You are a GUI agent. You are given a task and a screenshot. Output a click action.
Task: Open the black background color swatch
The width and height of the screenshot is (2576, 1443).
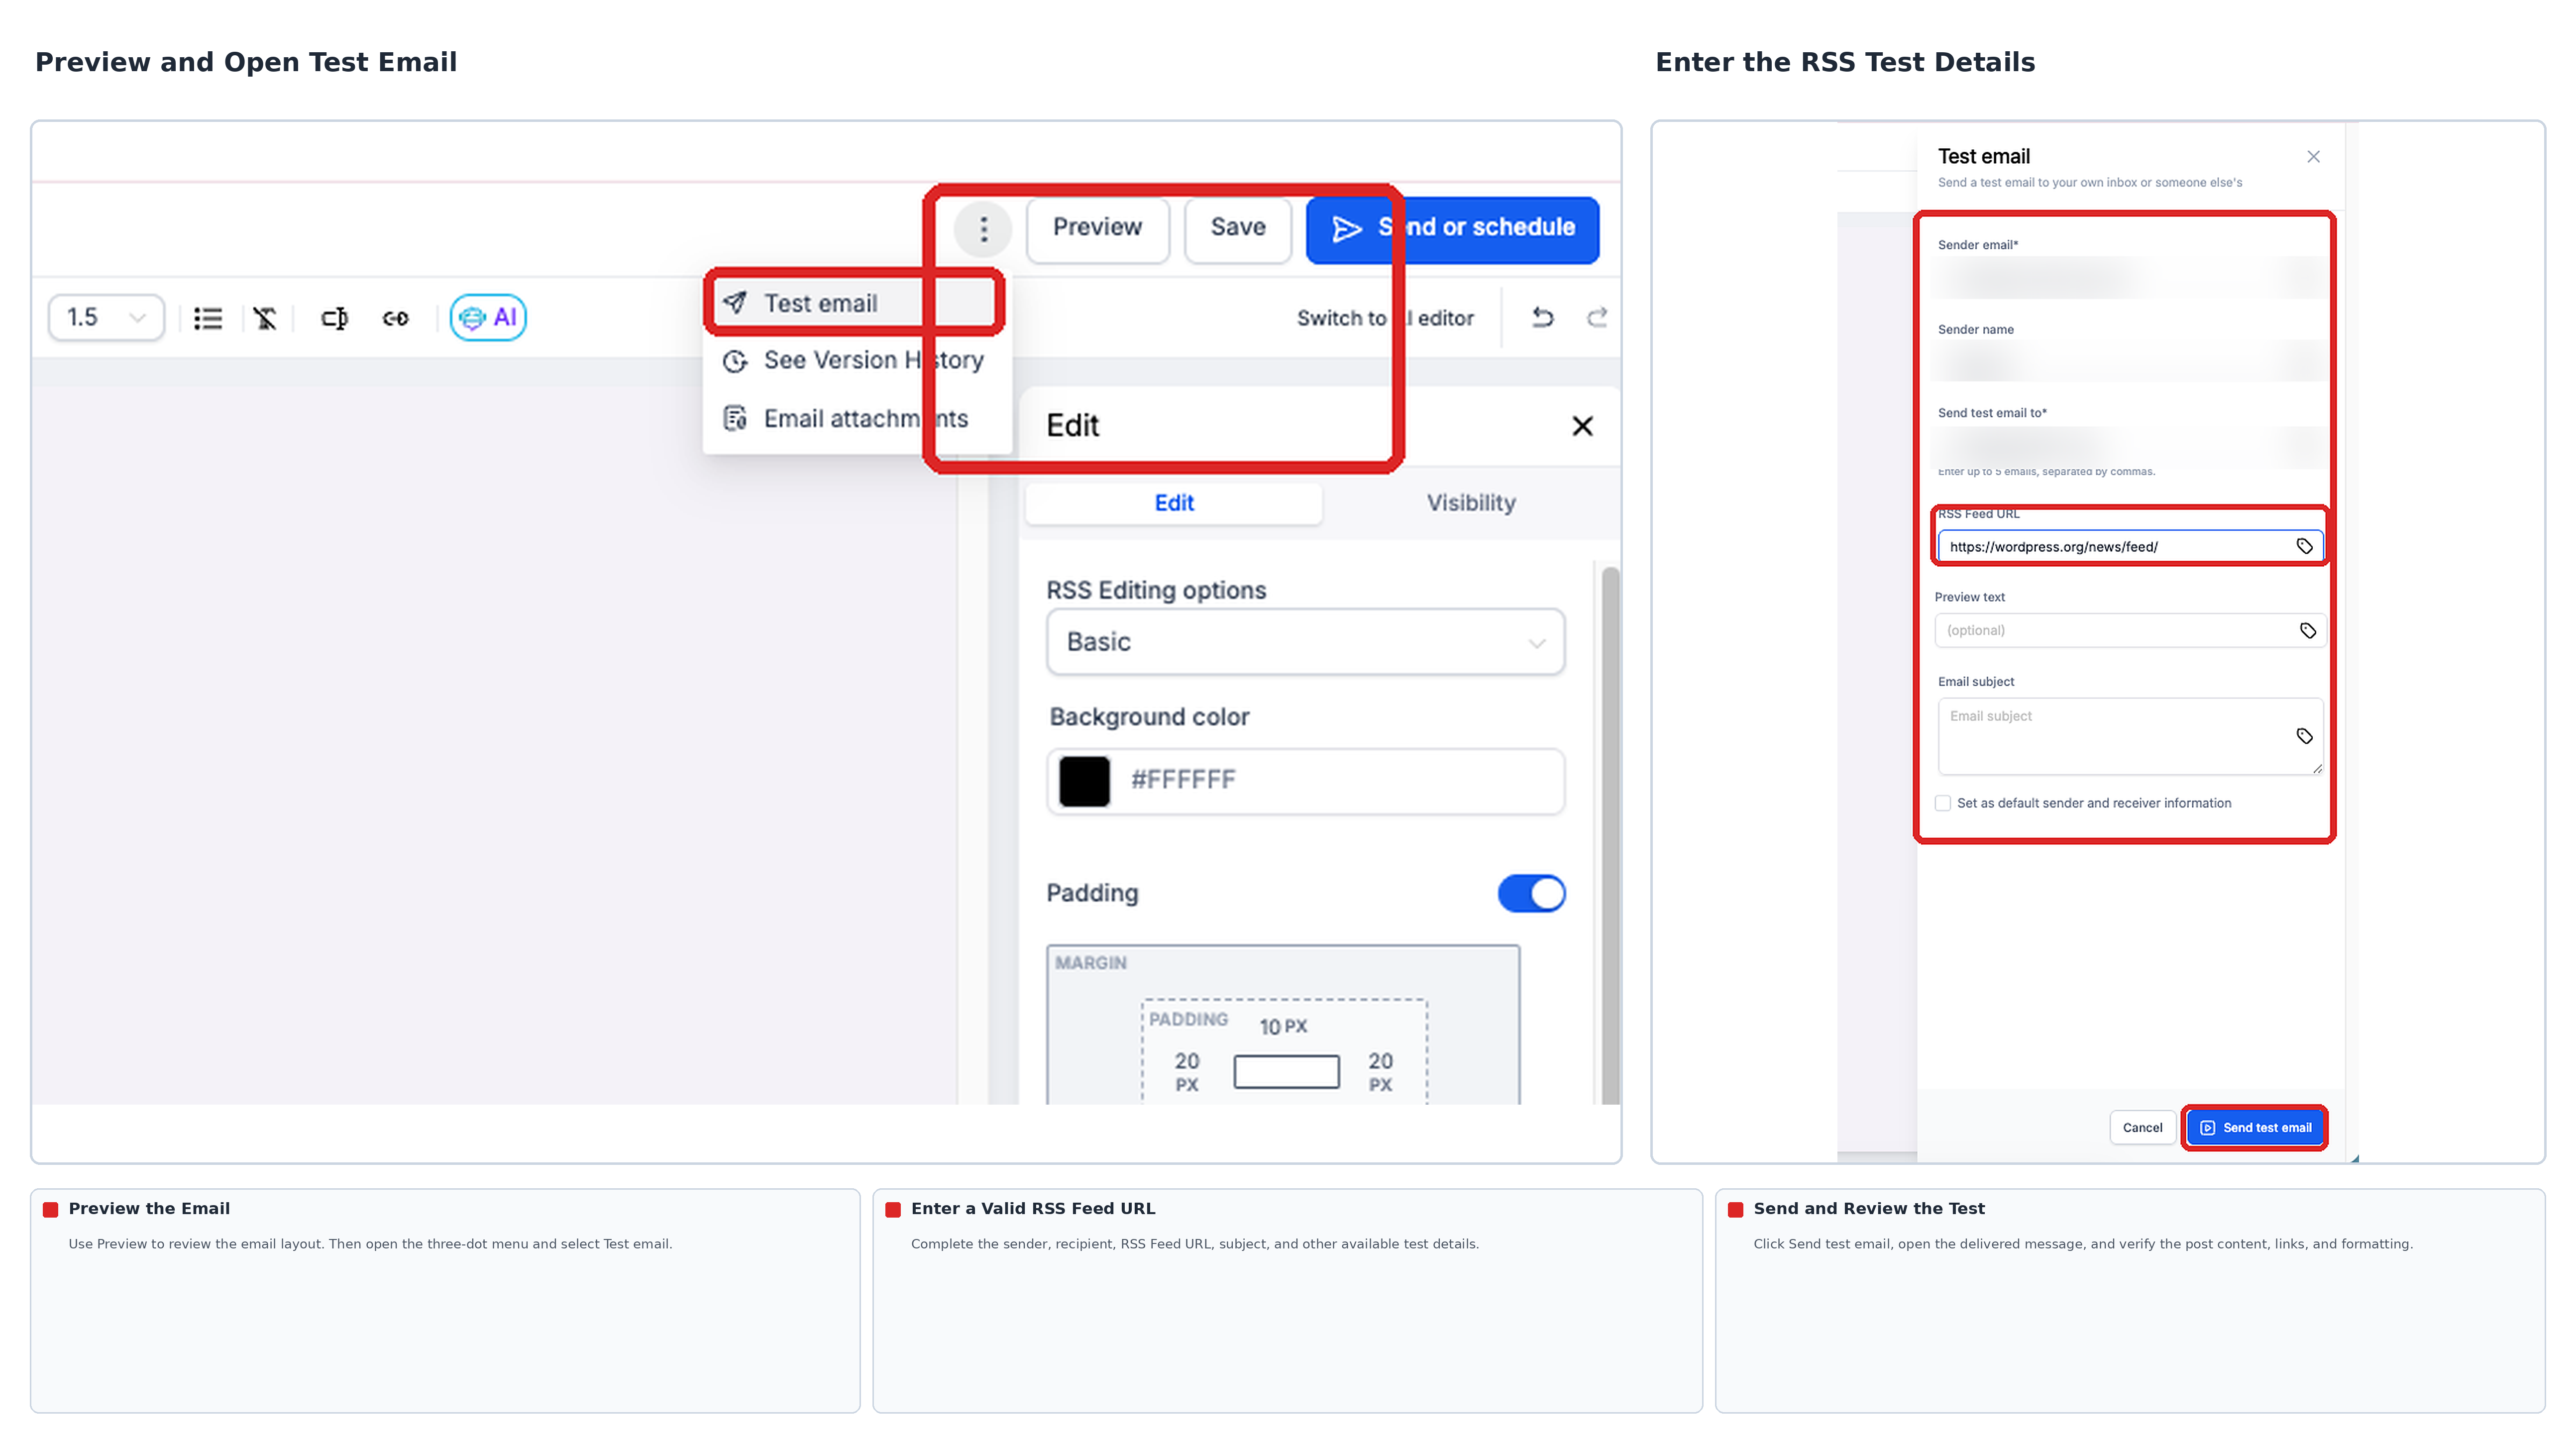click(x=1084, y=781)
